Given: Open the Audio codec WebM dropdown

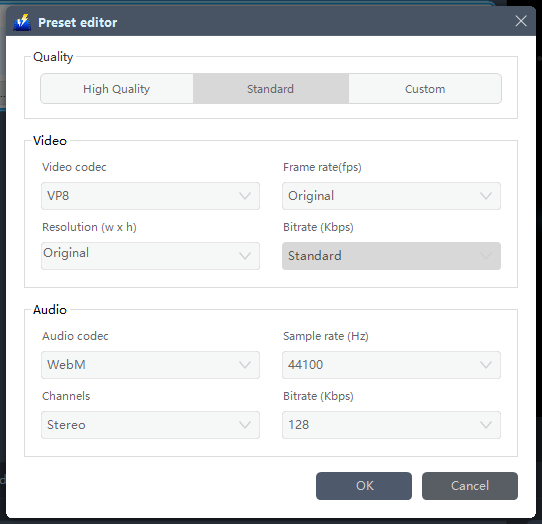Looking at the screenshot, I should click(x=150, y=365).
